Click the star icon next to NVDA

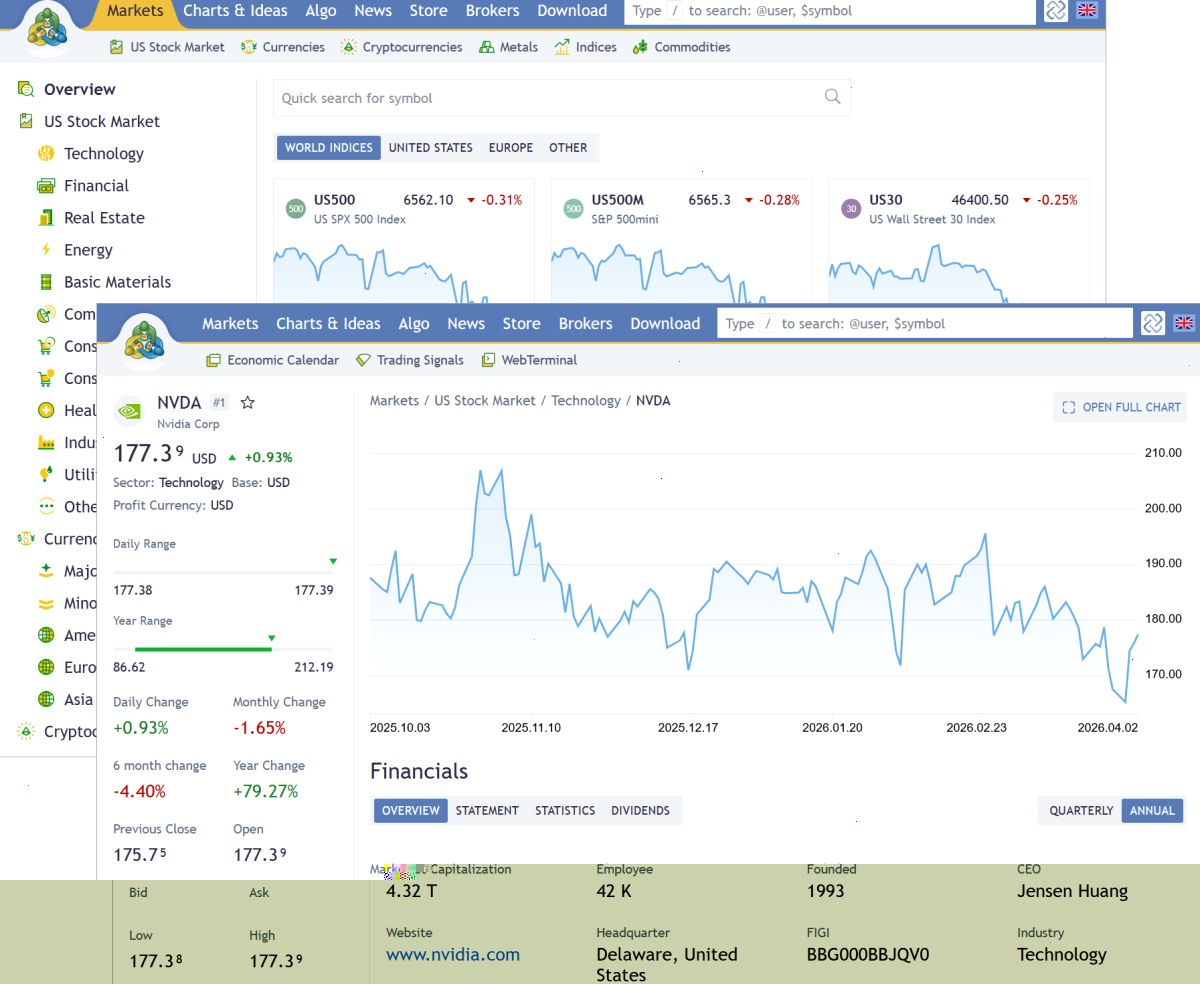[x=248, y=402]
